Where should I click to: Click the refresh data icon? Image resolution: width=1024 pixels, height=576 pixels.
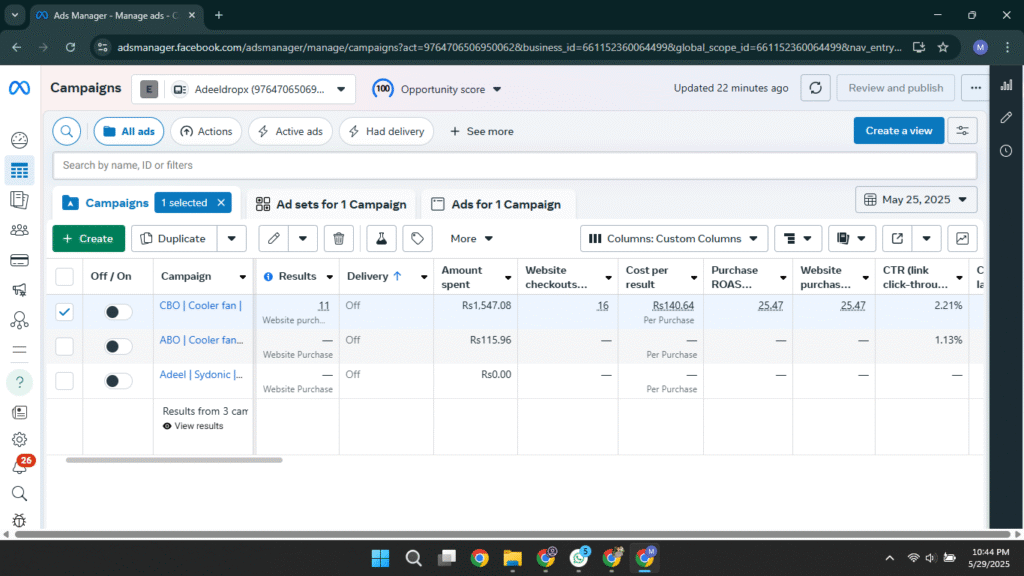tap(816, 88)
